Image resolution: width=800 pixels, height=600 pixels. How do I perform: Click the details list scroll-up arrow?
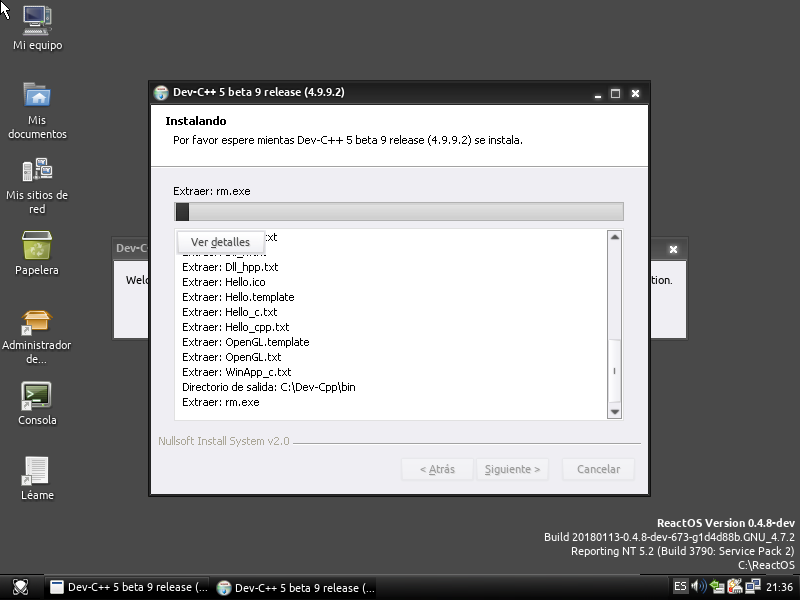coord(615,237)
